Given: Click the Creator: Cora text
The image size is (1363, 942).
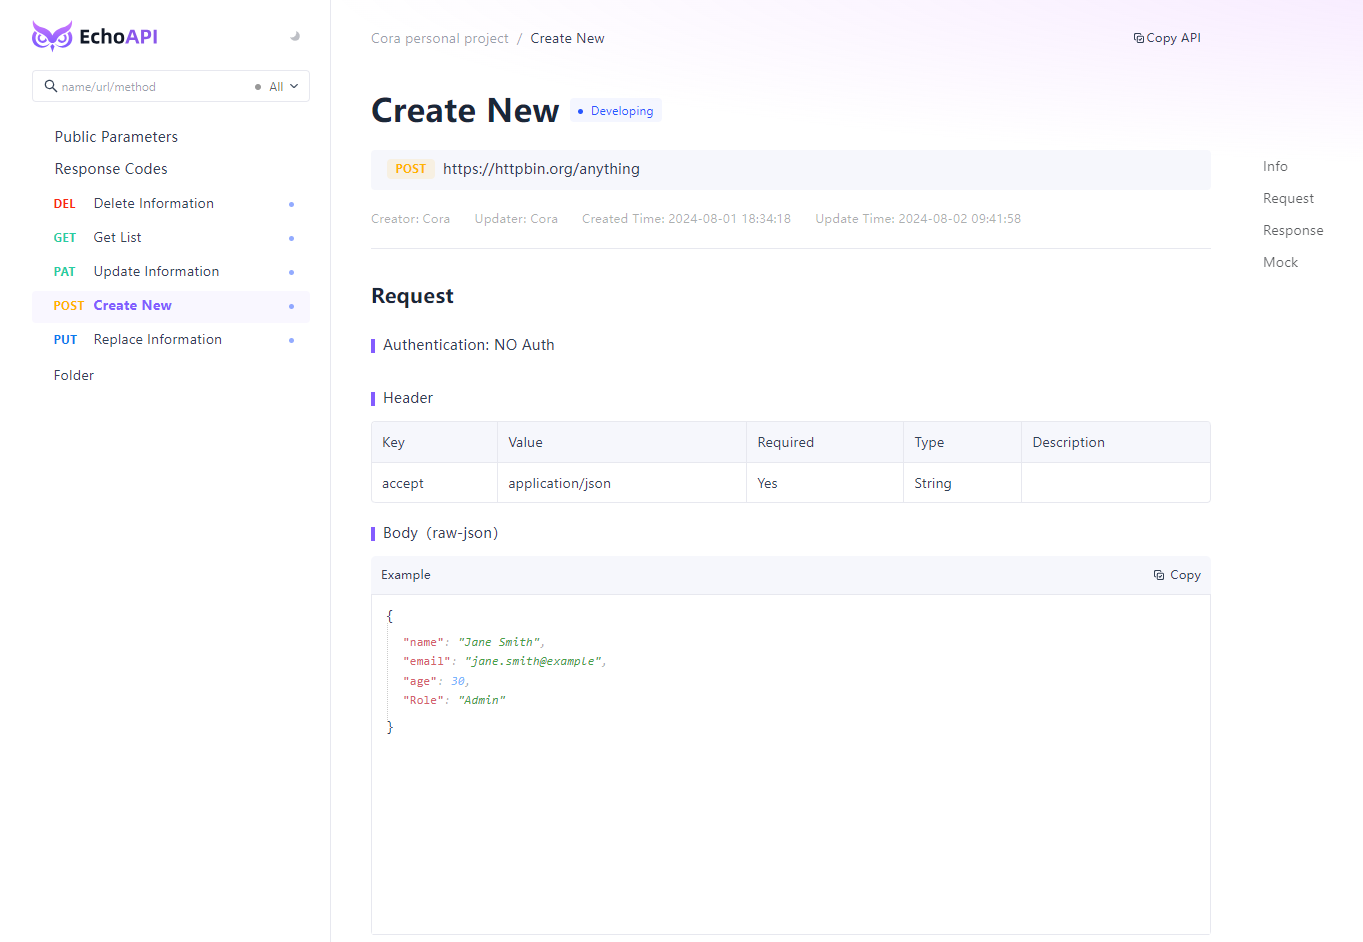Looking at the screenshot, I should 410,219.
